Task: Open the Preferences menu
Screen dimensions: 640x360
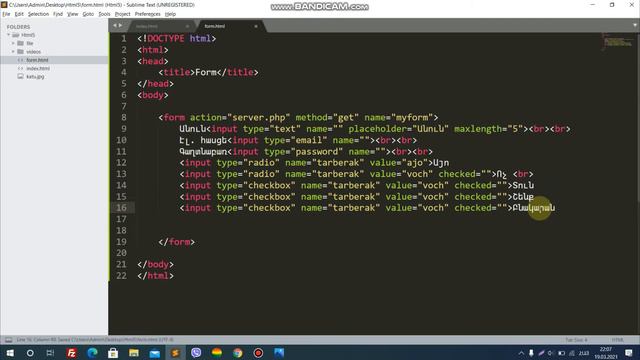Action: (x=147, y=14)
